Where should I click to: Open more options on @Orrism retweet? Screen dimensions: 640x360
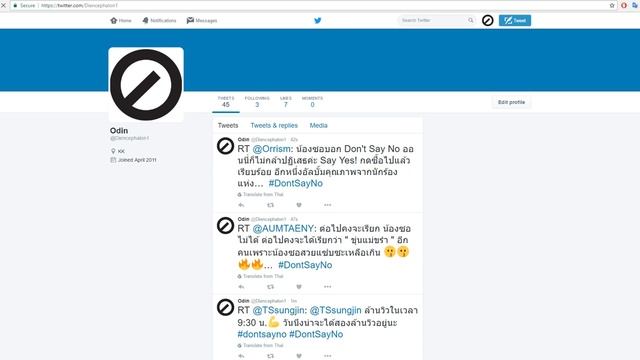coord(327,205)
